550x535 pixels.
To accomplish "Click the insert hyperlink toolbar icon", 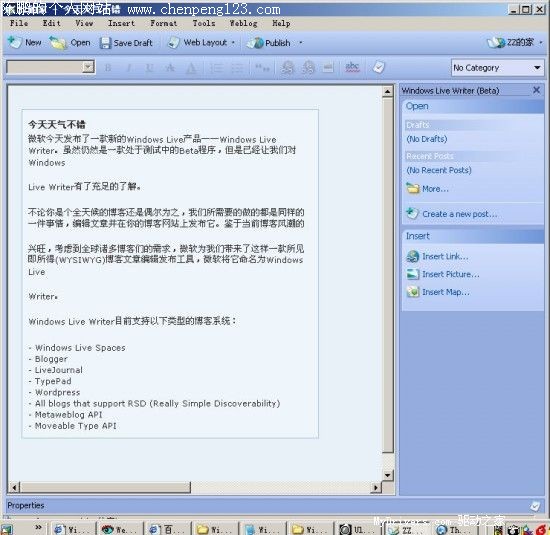I will point(288,67).
